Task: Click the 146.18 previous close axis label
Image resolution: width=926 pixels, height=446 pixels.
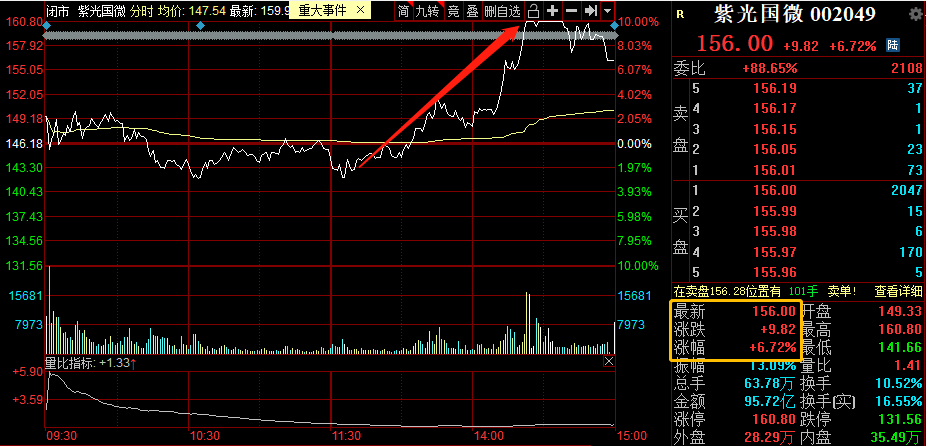Action: [x=24, y=144]
